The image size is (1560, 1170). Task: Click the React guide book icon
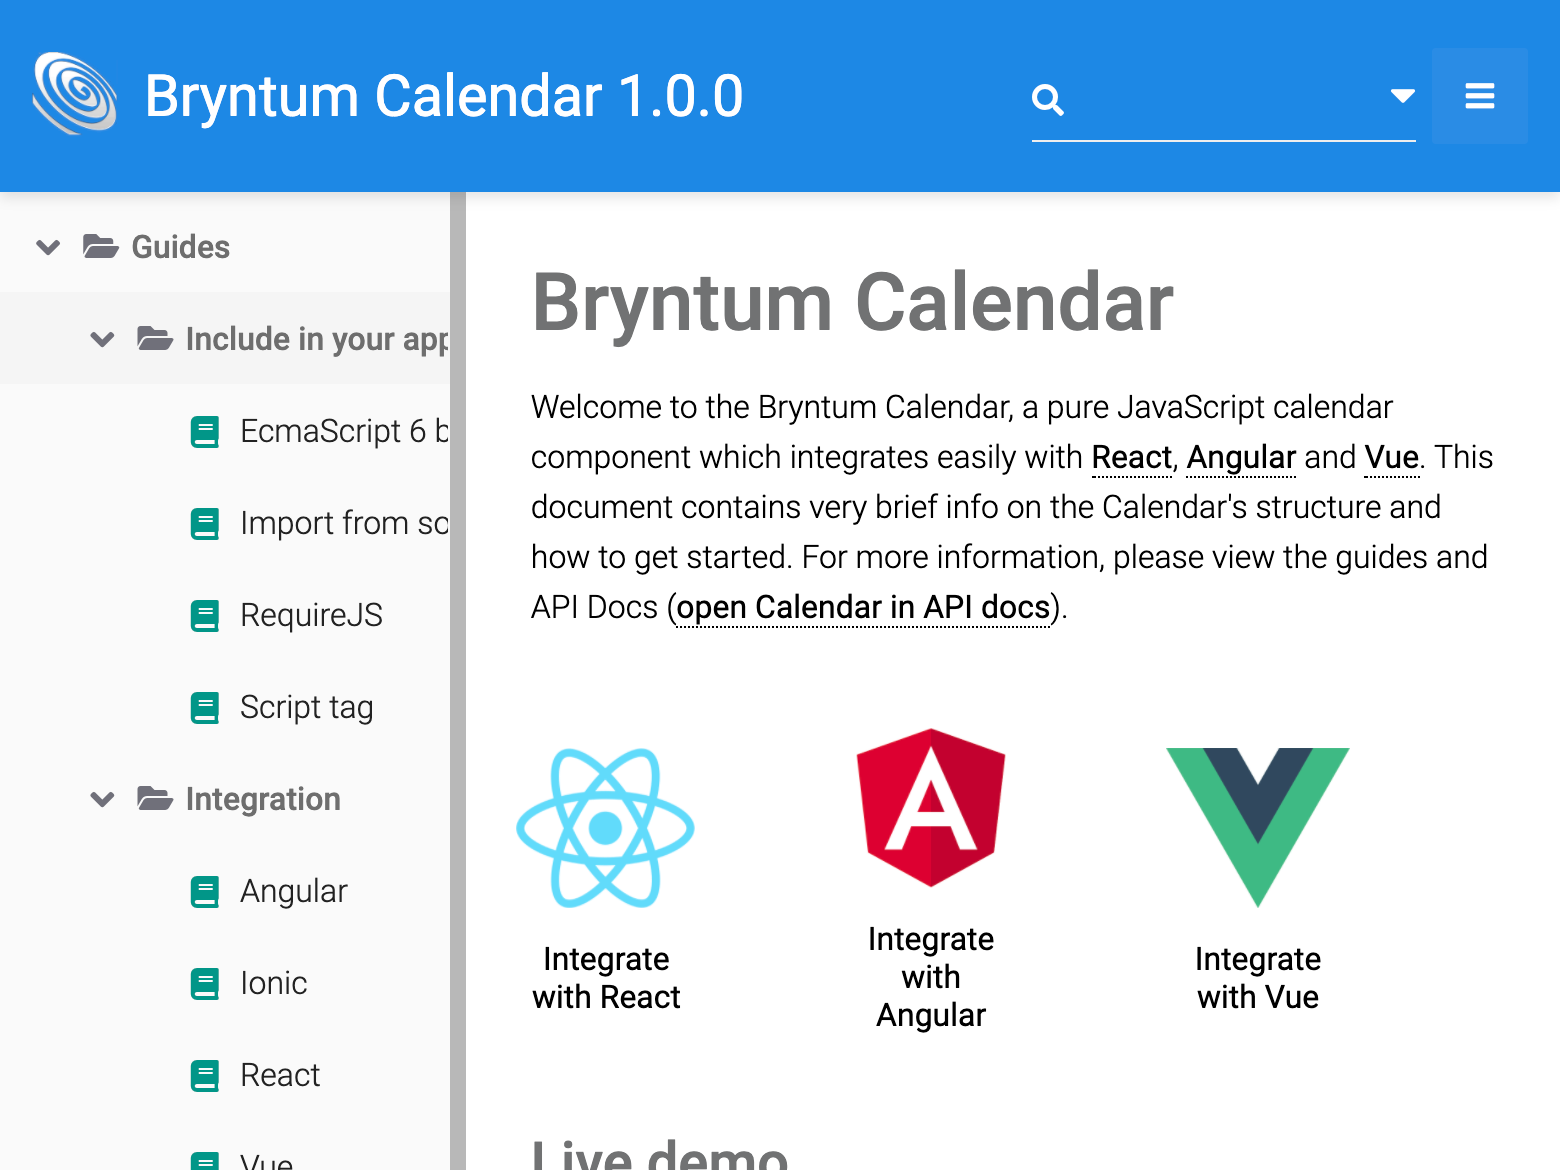[x=205, y=1076]
